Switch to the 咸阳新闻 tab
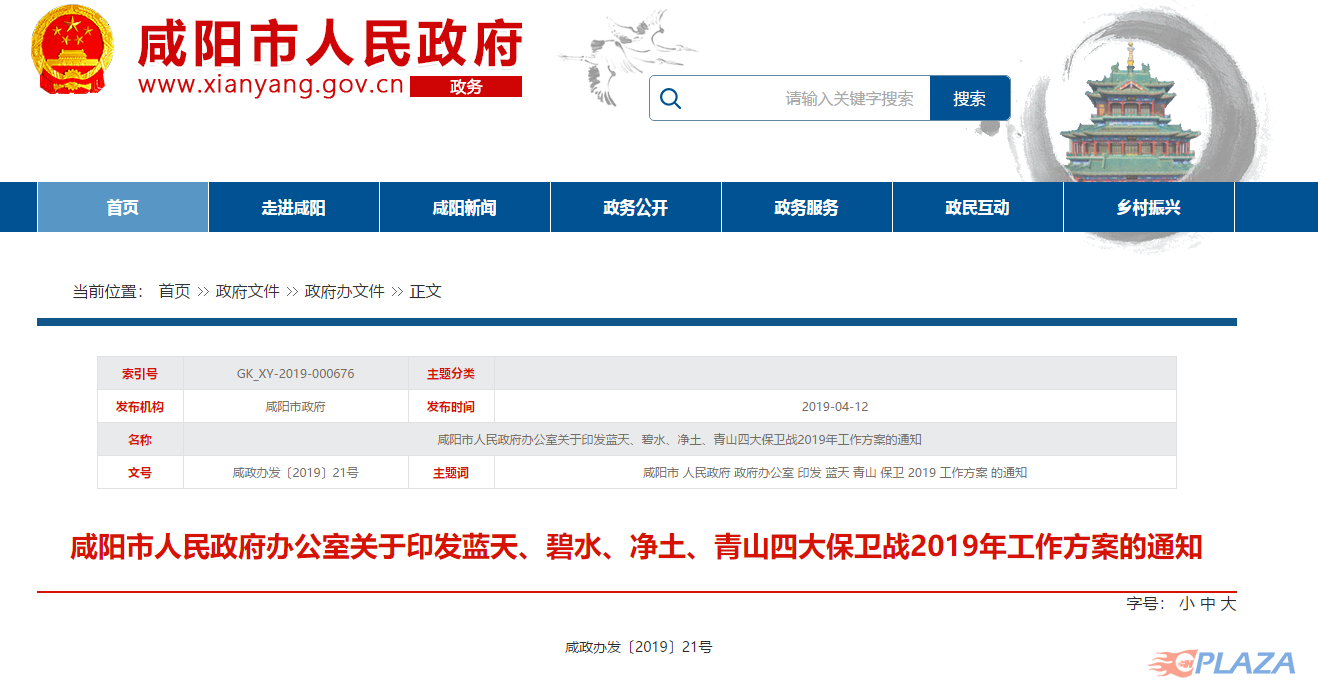This screenshot has width=1318, height=693. coord(464,206)
